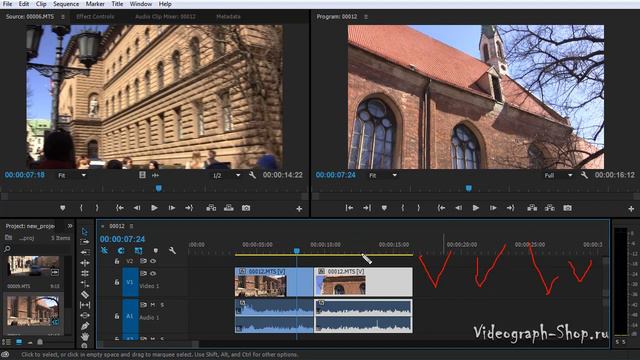Play the Source monitor clip
Screen dimensions: 640x360
(x=154, y=208)
